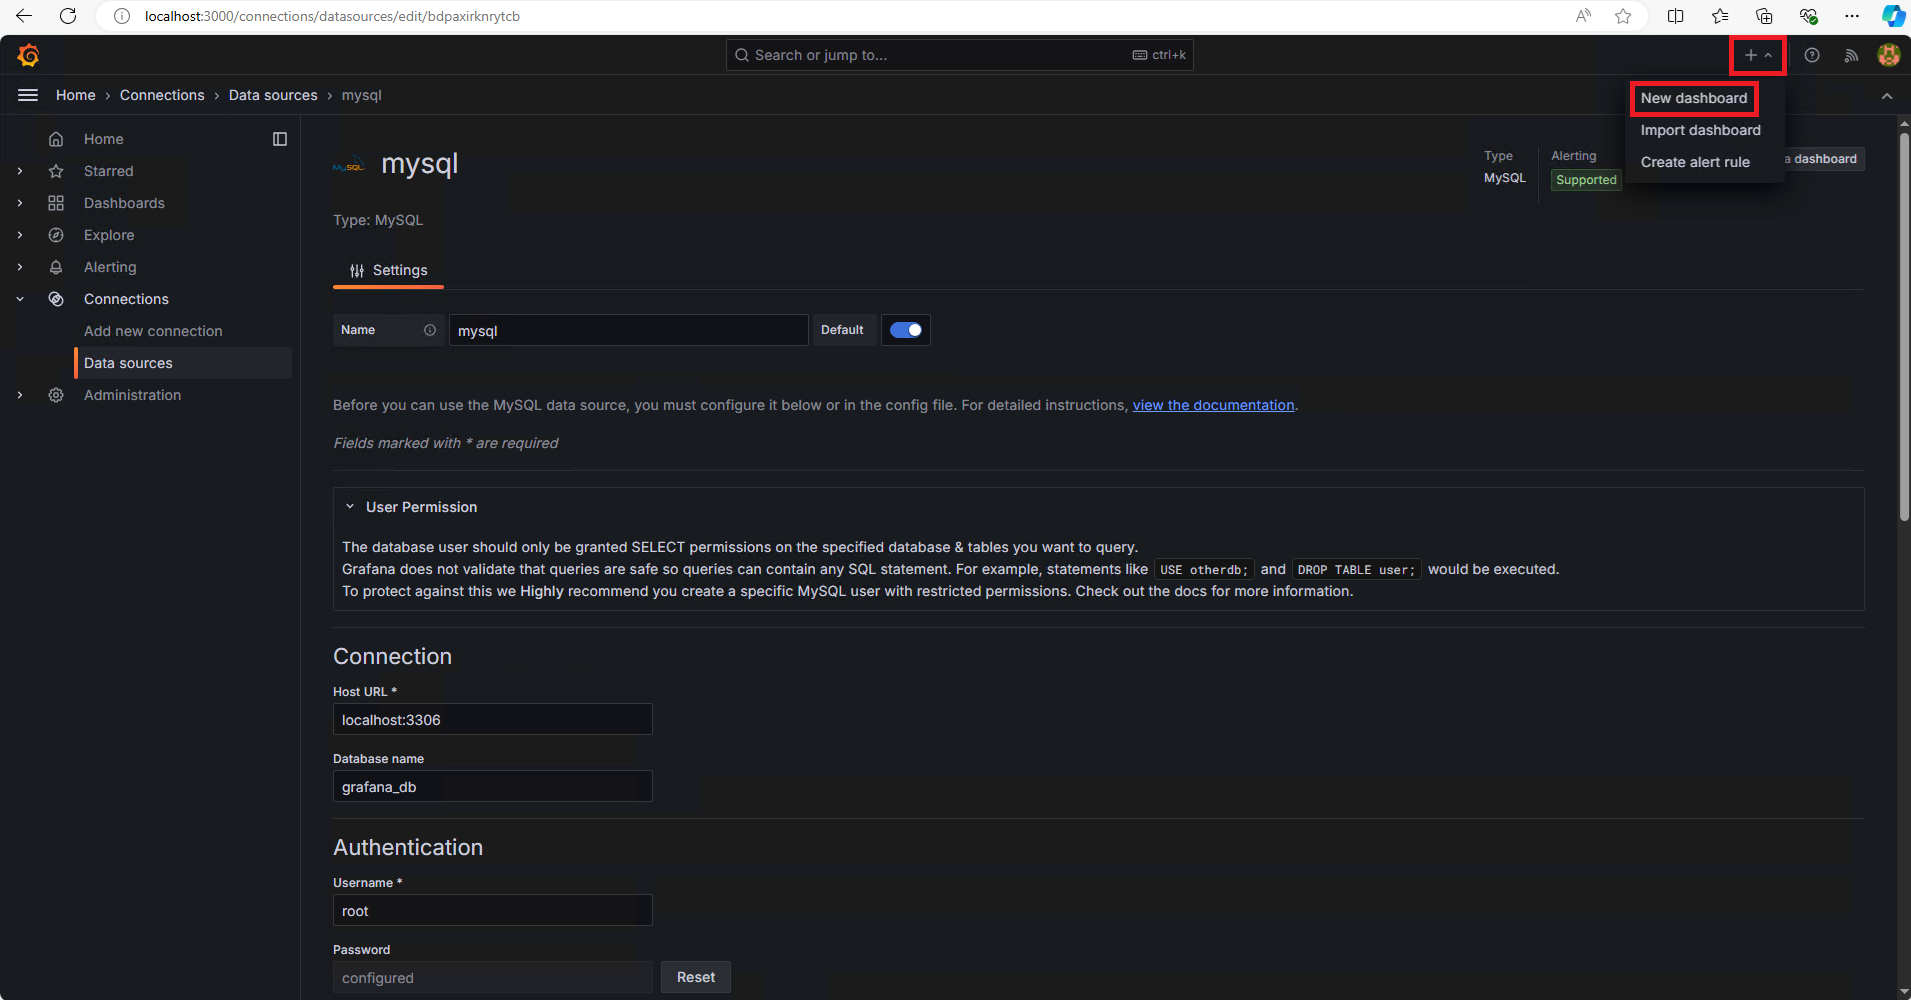Reload the page with refresh icon
This screenshot has height=1000, width=1911.
(x=68, y=16)
